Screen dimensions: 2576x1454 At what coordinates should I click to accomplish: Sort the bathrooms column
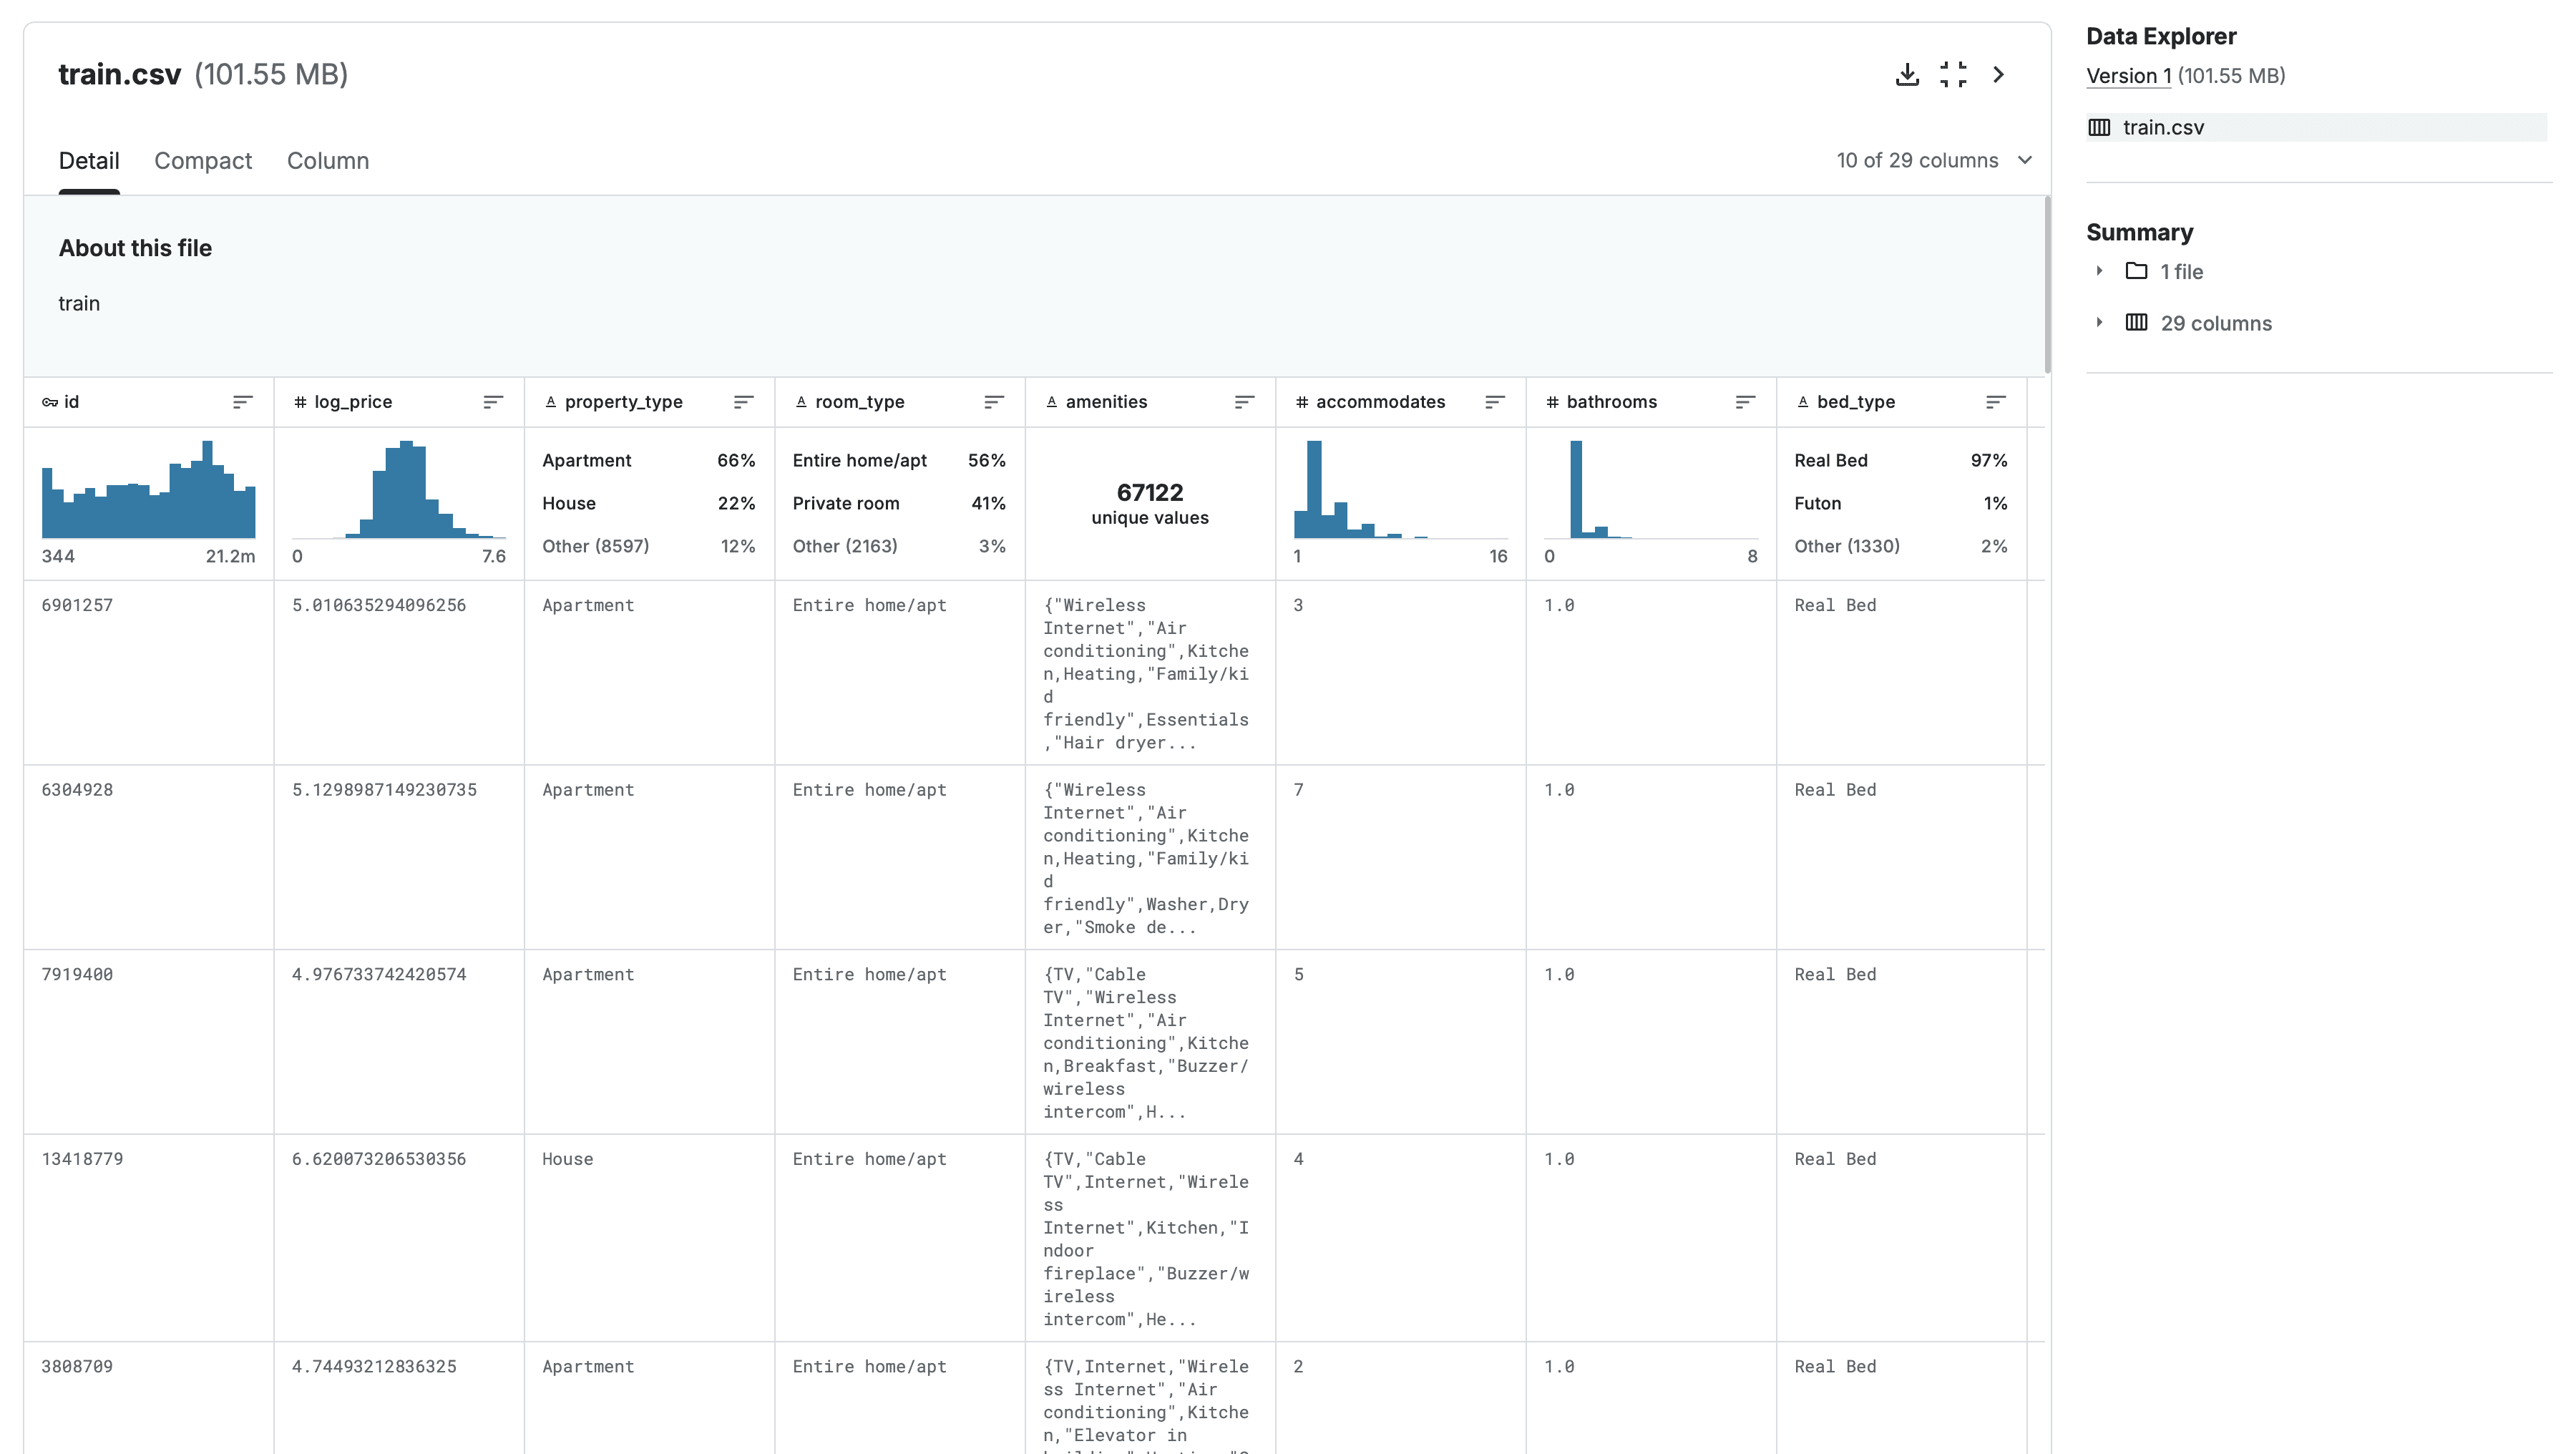[x=1745, y=402]
